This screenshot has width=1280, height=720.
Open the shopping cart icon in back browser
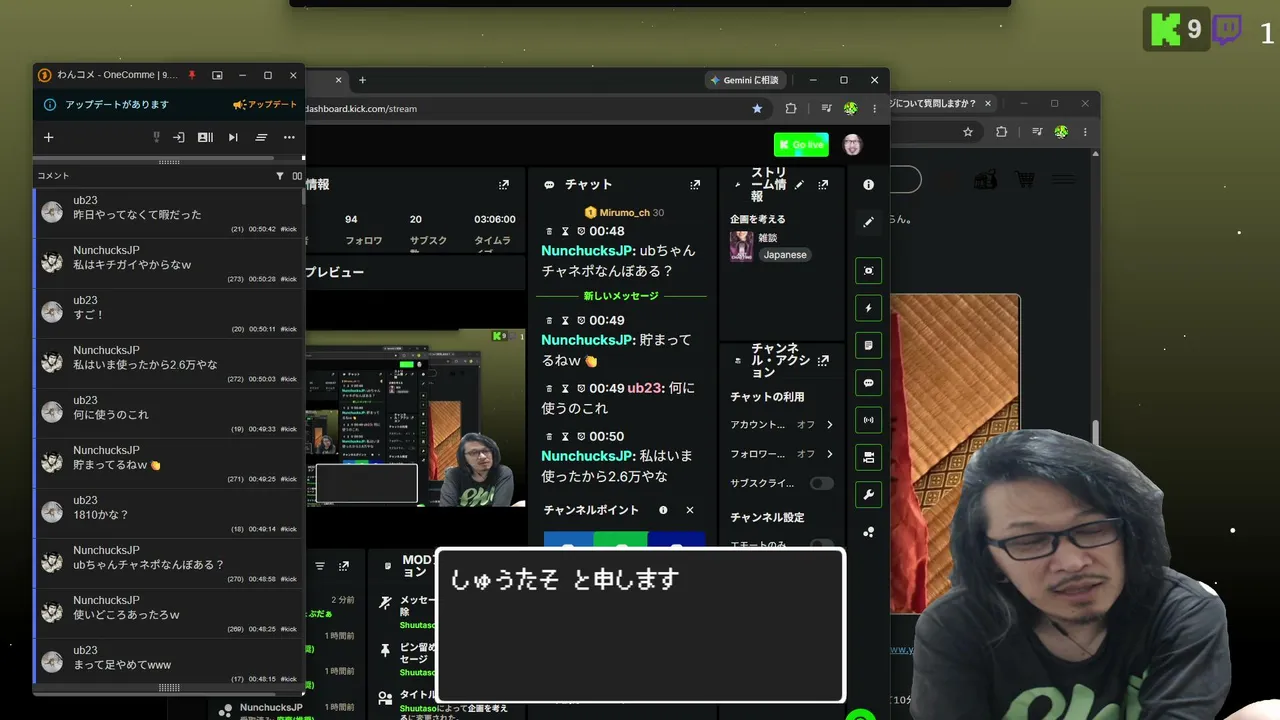[1025, 180]
